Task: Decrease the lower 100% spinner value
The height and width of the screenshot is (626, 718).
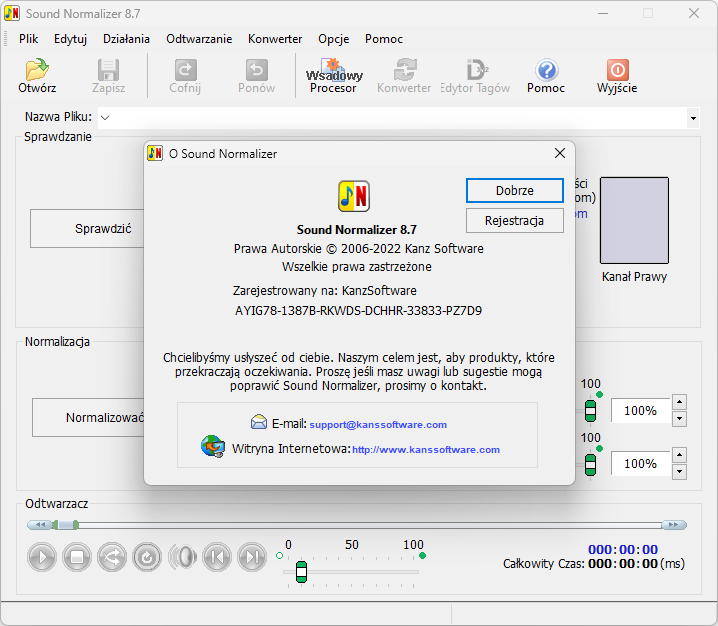Action: pyautogui.click(x=680, y=471)
